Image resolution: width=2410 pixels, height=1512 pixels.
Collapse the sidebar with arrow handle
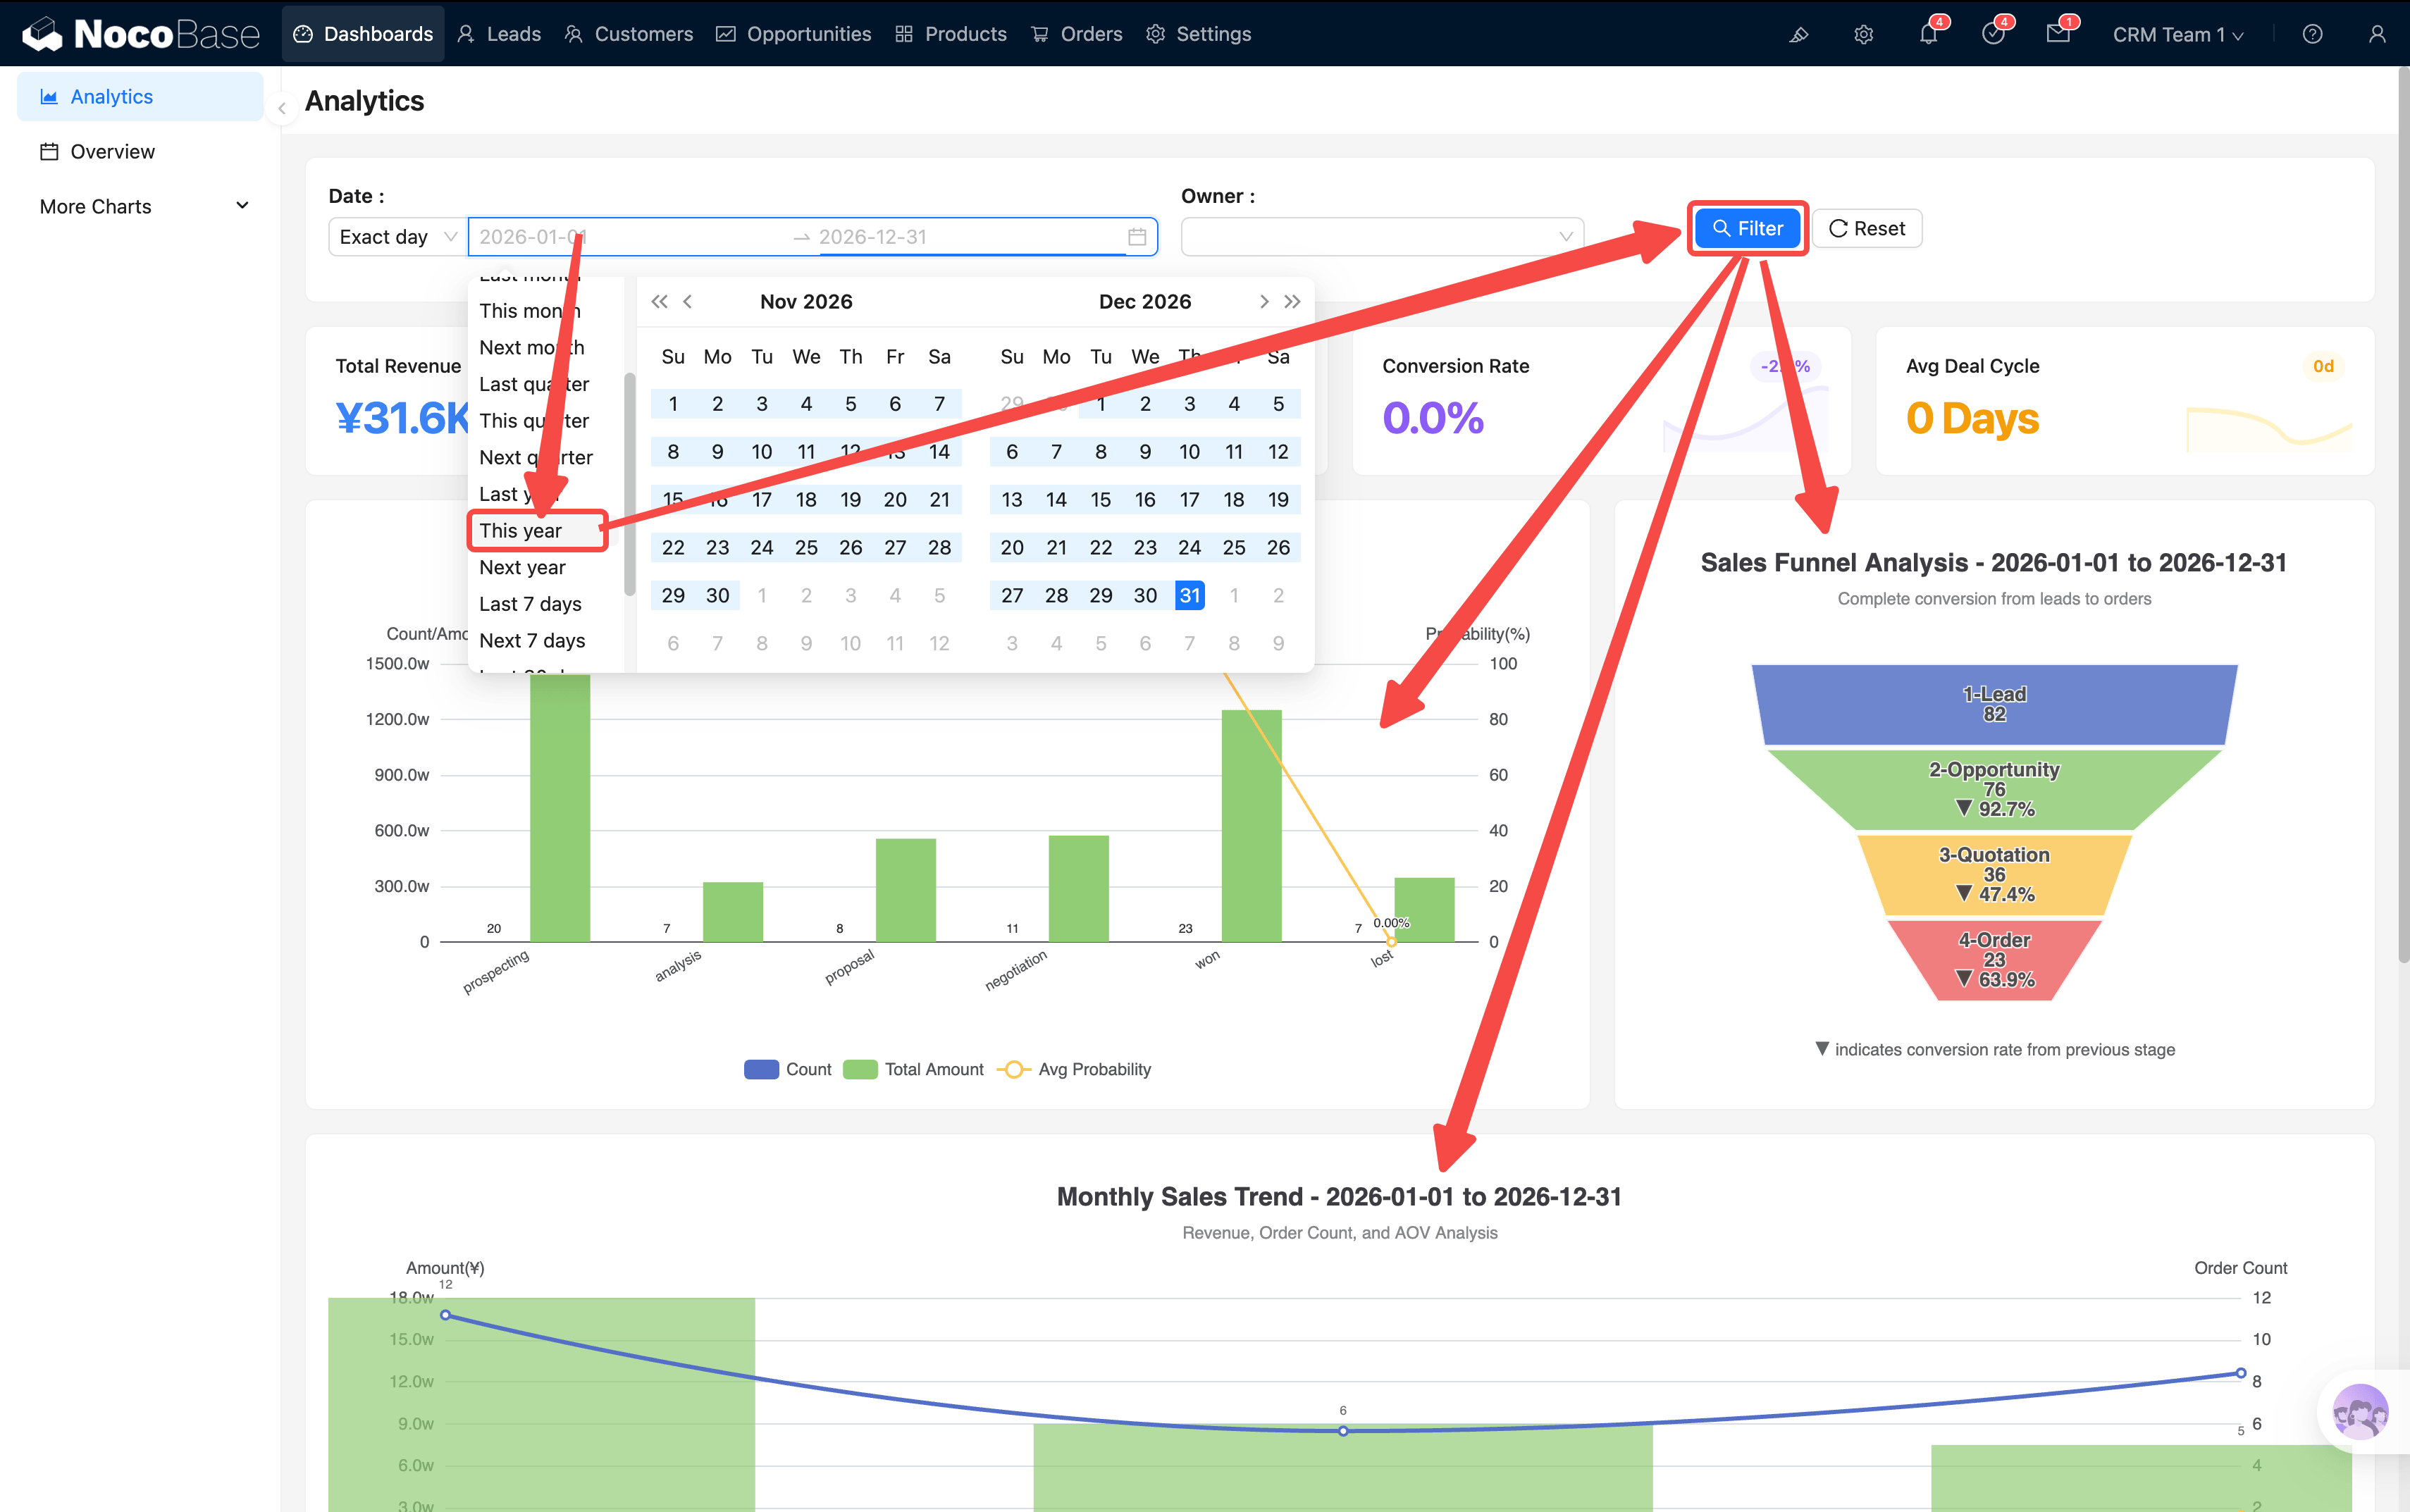(282, 108)
